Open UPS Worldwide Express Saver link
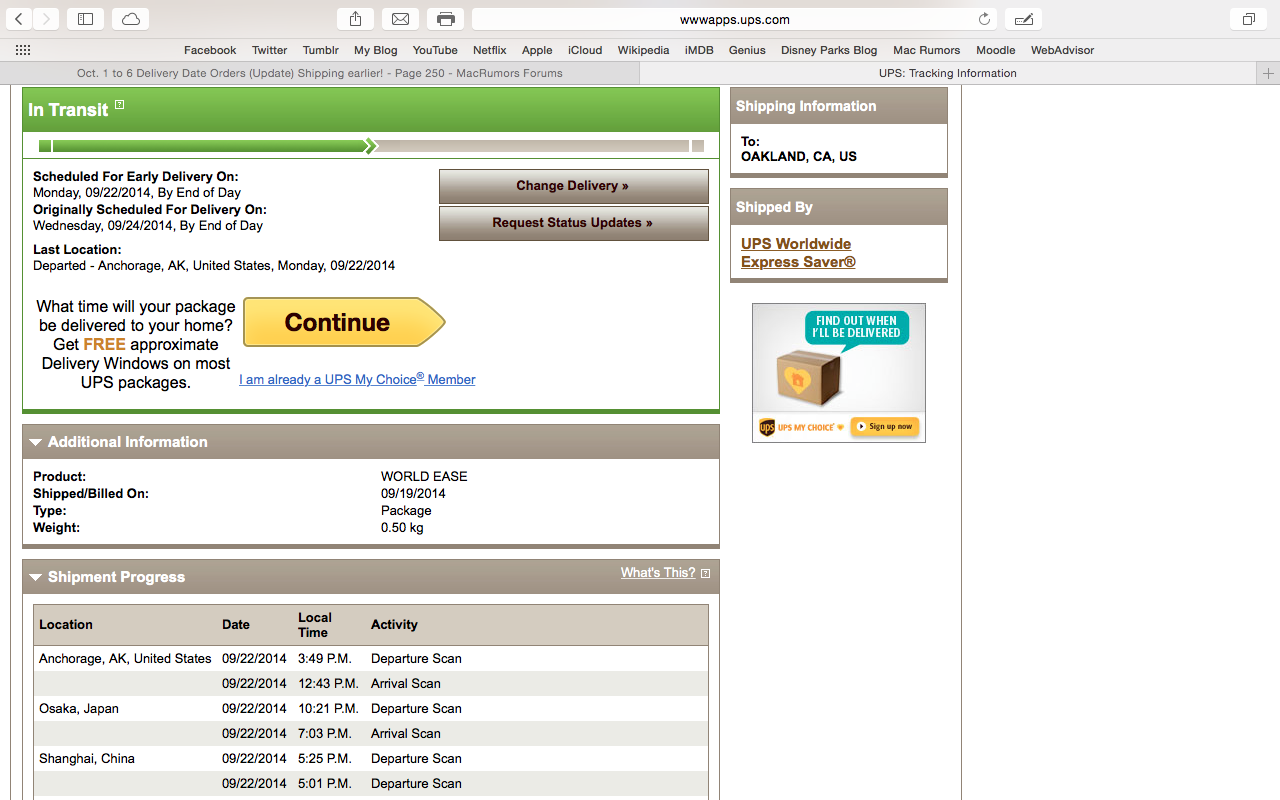 click(798, 253)
